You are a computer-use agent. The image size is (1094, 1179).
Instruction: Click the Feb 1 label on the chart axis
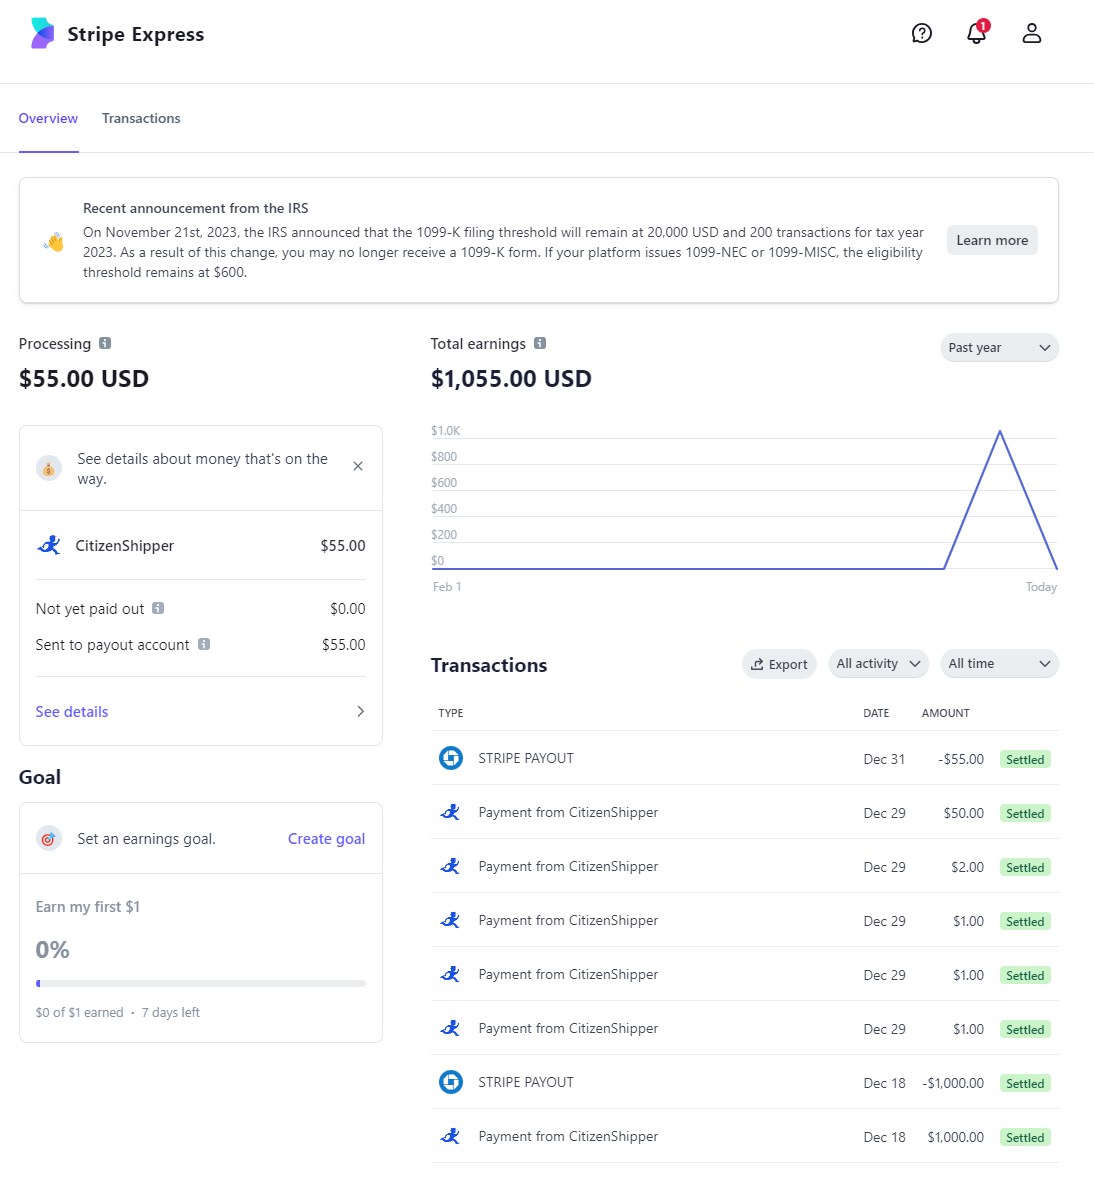[447, 586]
